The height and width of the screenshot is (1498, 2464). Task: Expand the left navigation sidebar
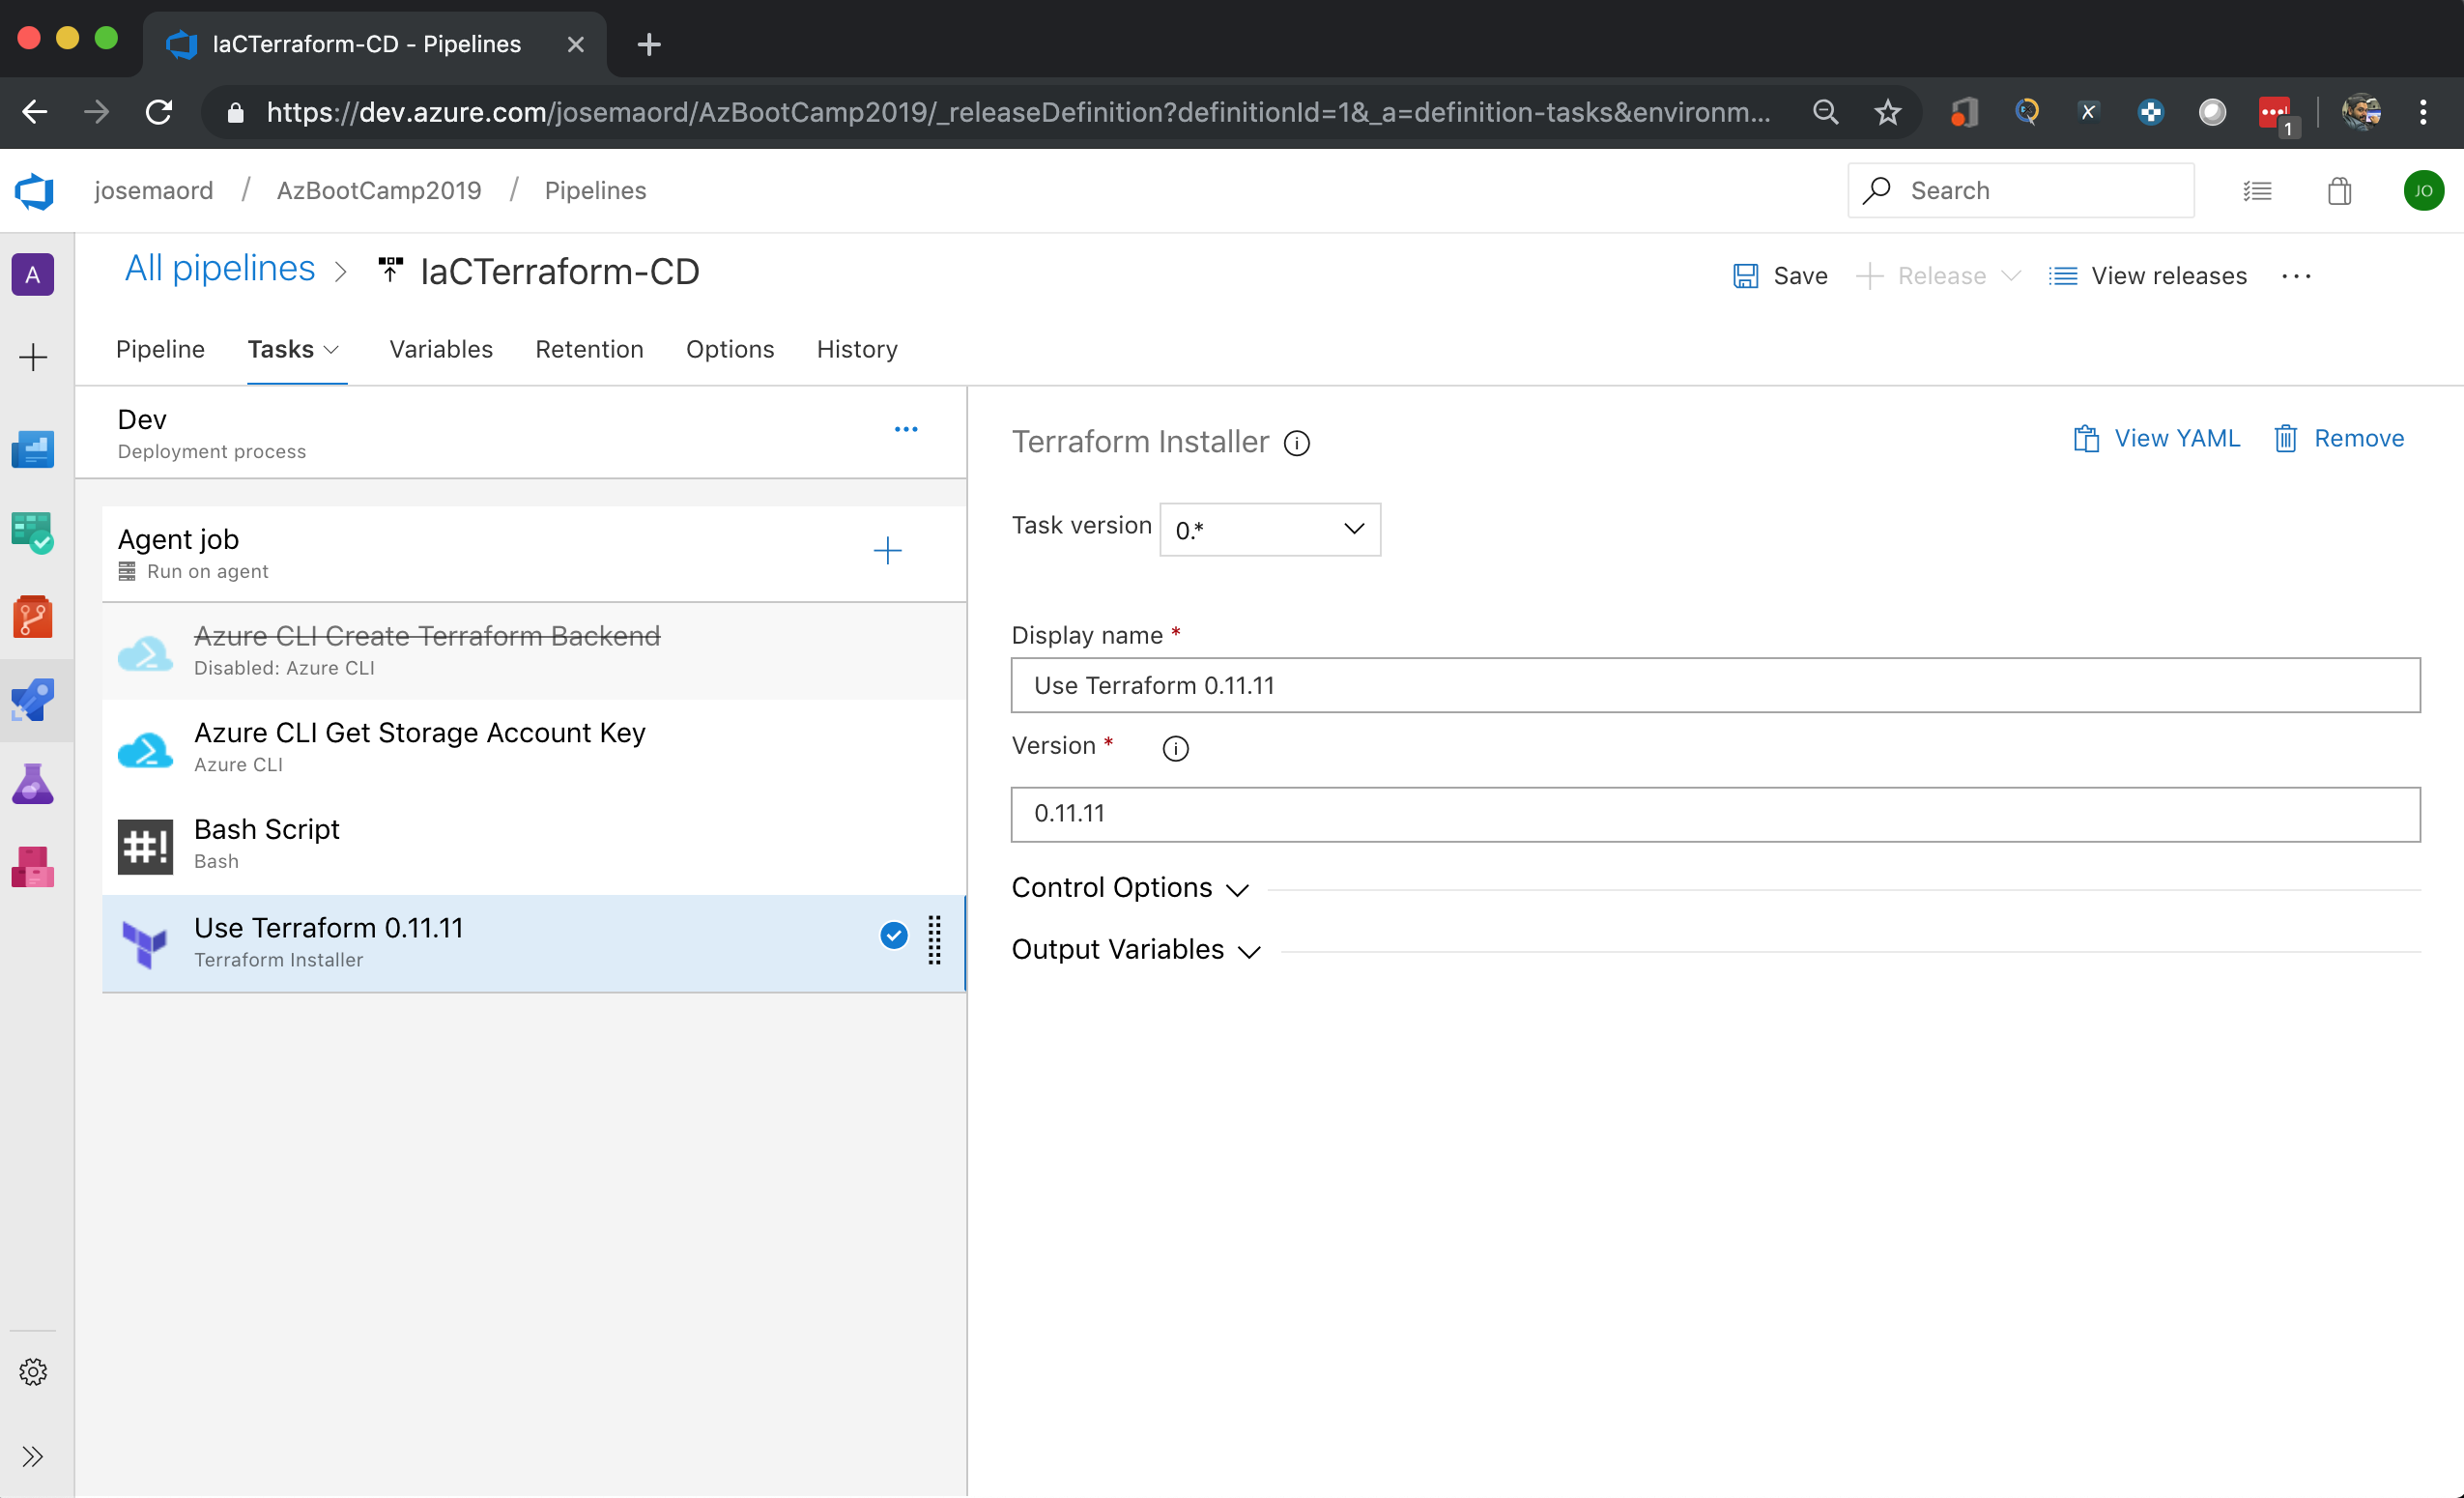(x=33, y=1456)
